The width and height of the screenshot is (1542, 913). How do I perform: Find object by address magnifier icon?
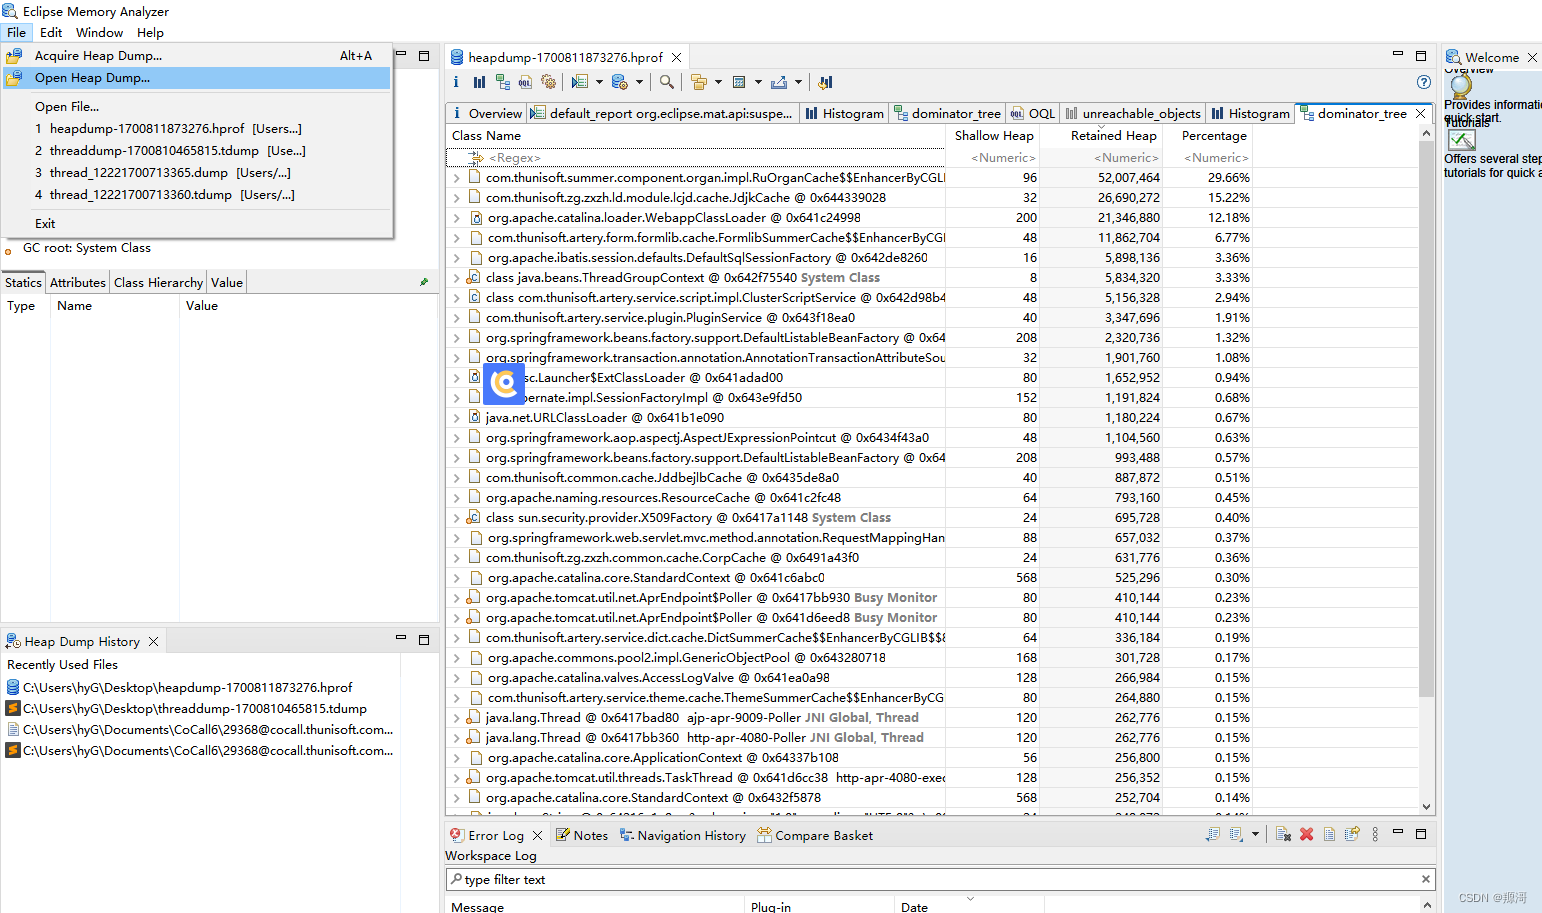click(667, 82)
